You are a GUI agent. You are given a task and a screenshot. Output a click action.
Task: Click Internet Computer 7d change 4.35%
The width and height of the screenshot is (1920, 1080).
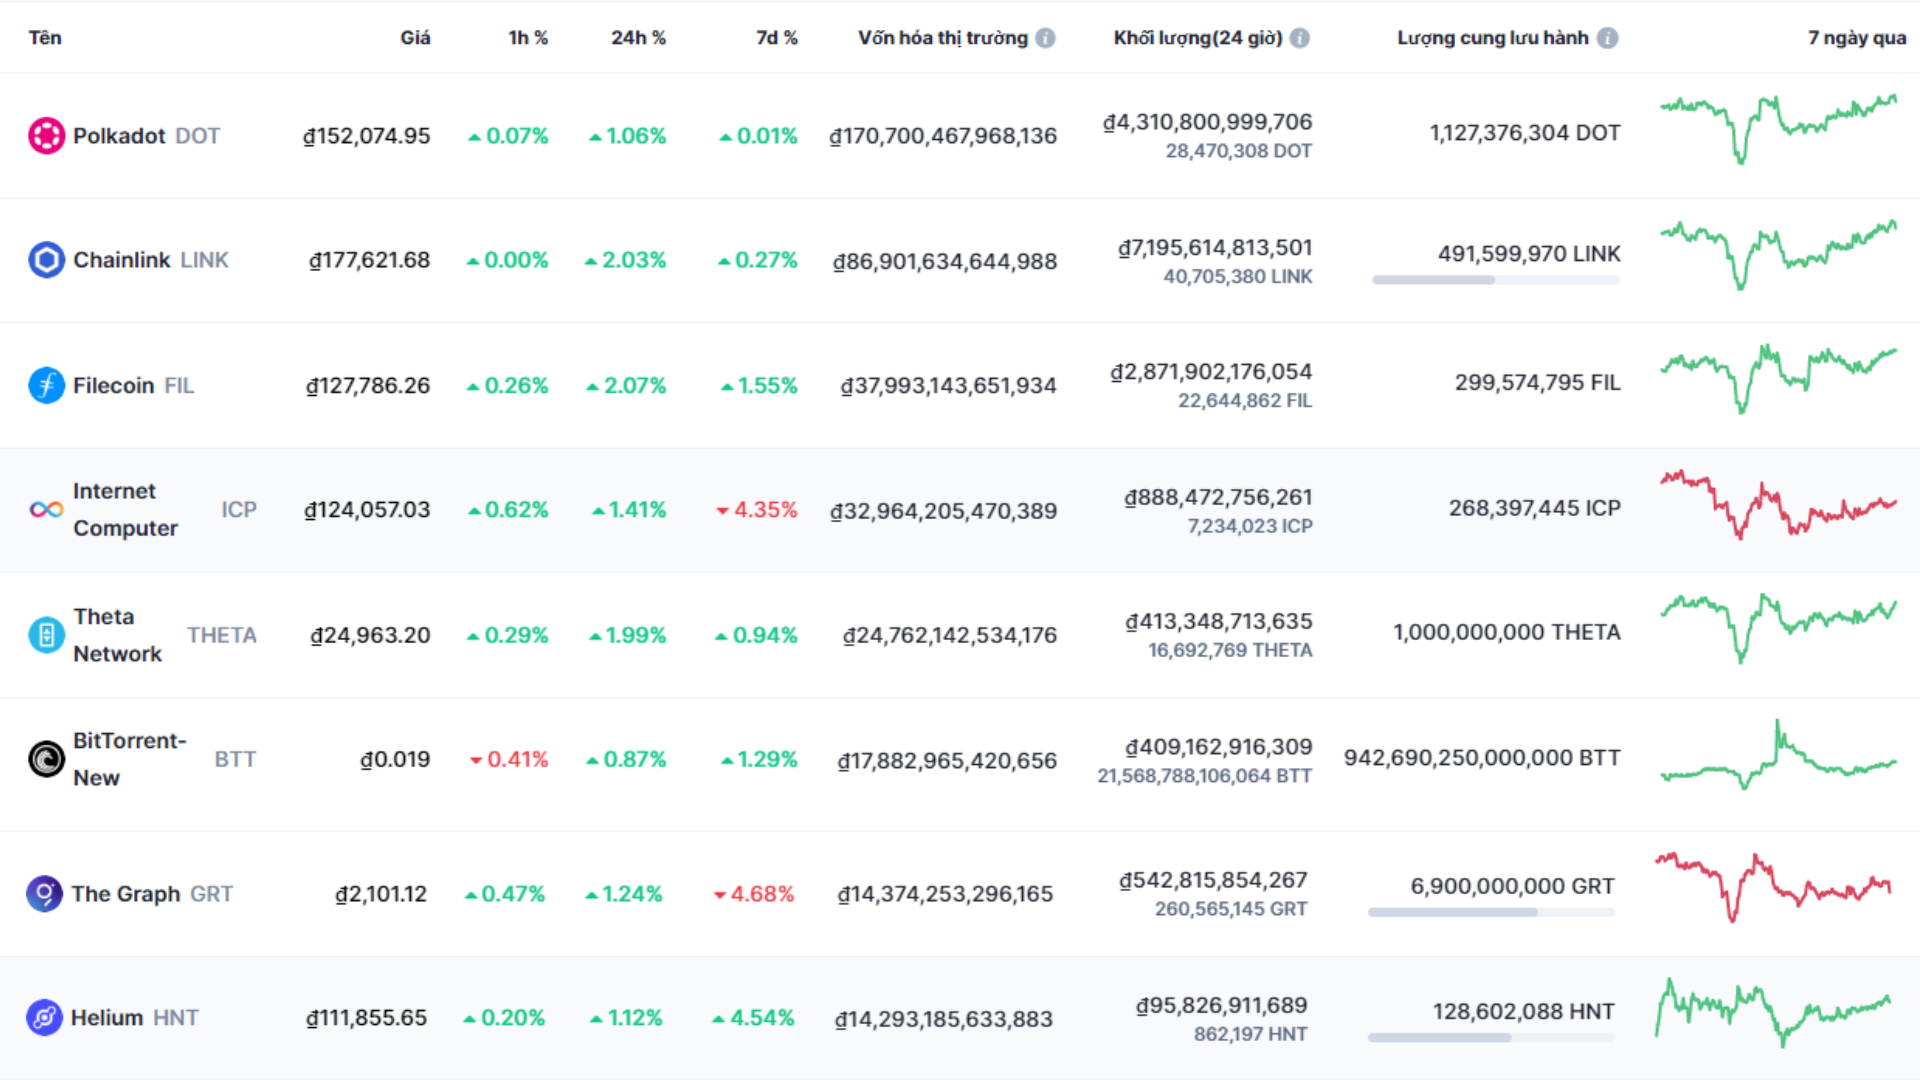[x=757, y=510]
